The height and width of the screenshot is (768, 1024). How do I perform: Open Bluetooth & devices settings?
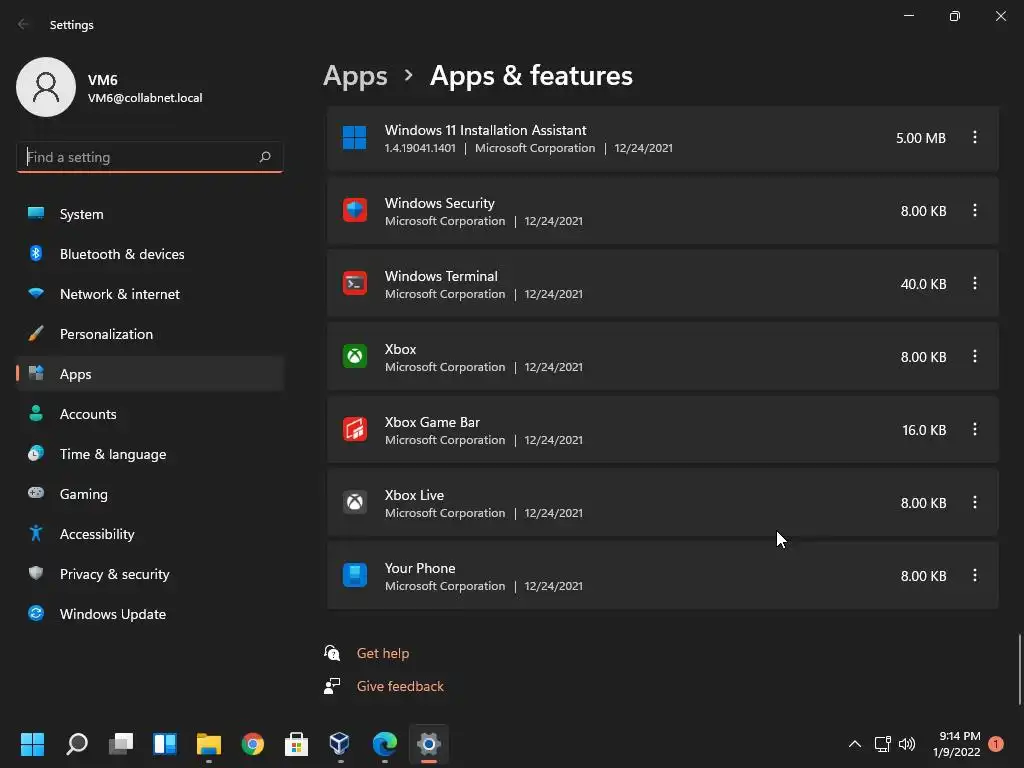[x=150, y=254]
